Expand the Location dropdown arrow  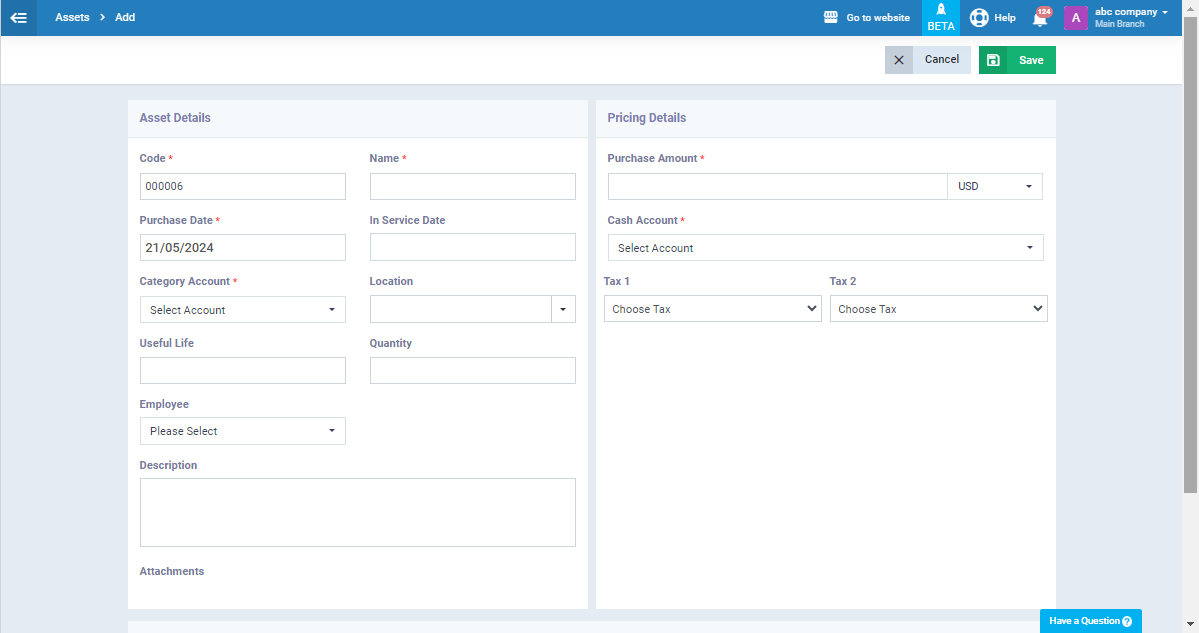[x=564, y=310]
